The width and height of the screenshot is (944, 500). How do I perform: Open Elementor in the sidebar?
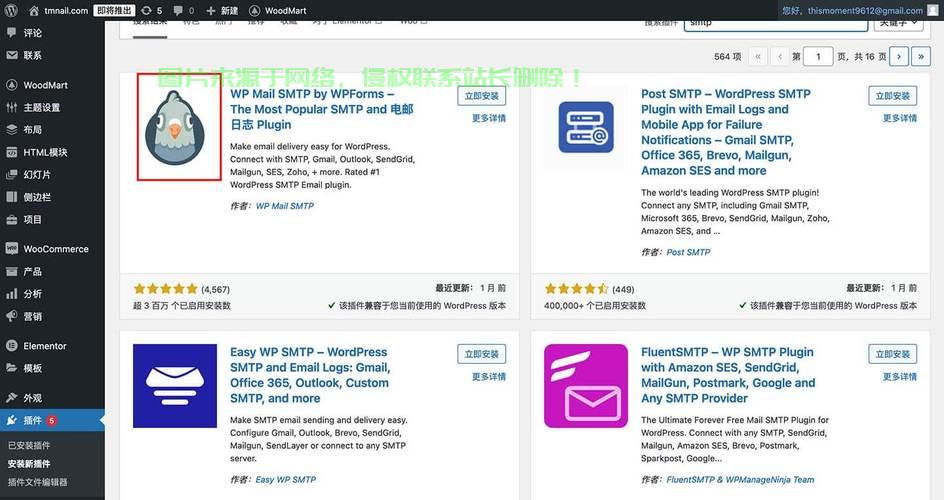tap(45, 346)
